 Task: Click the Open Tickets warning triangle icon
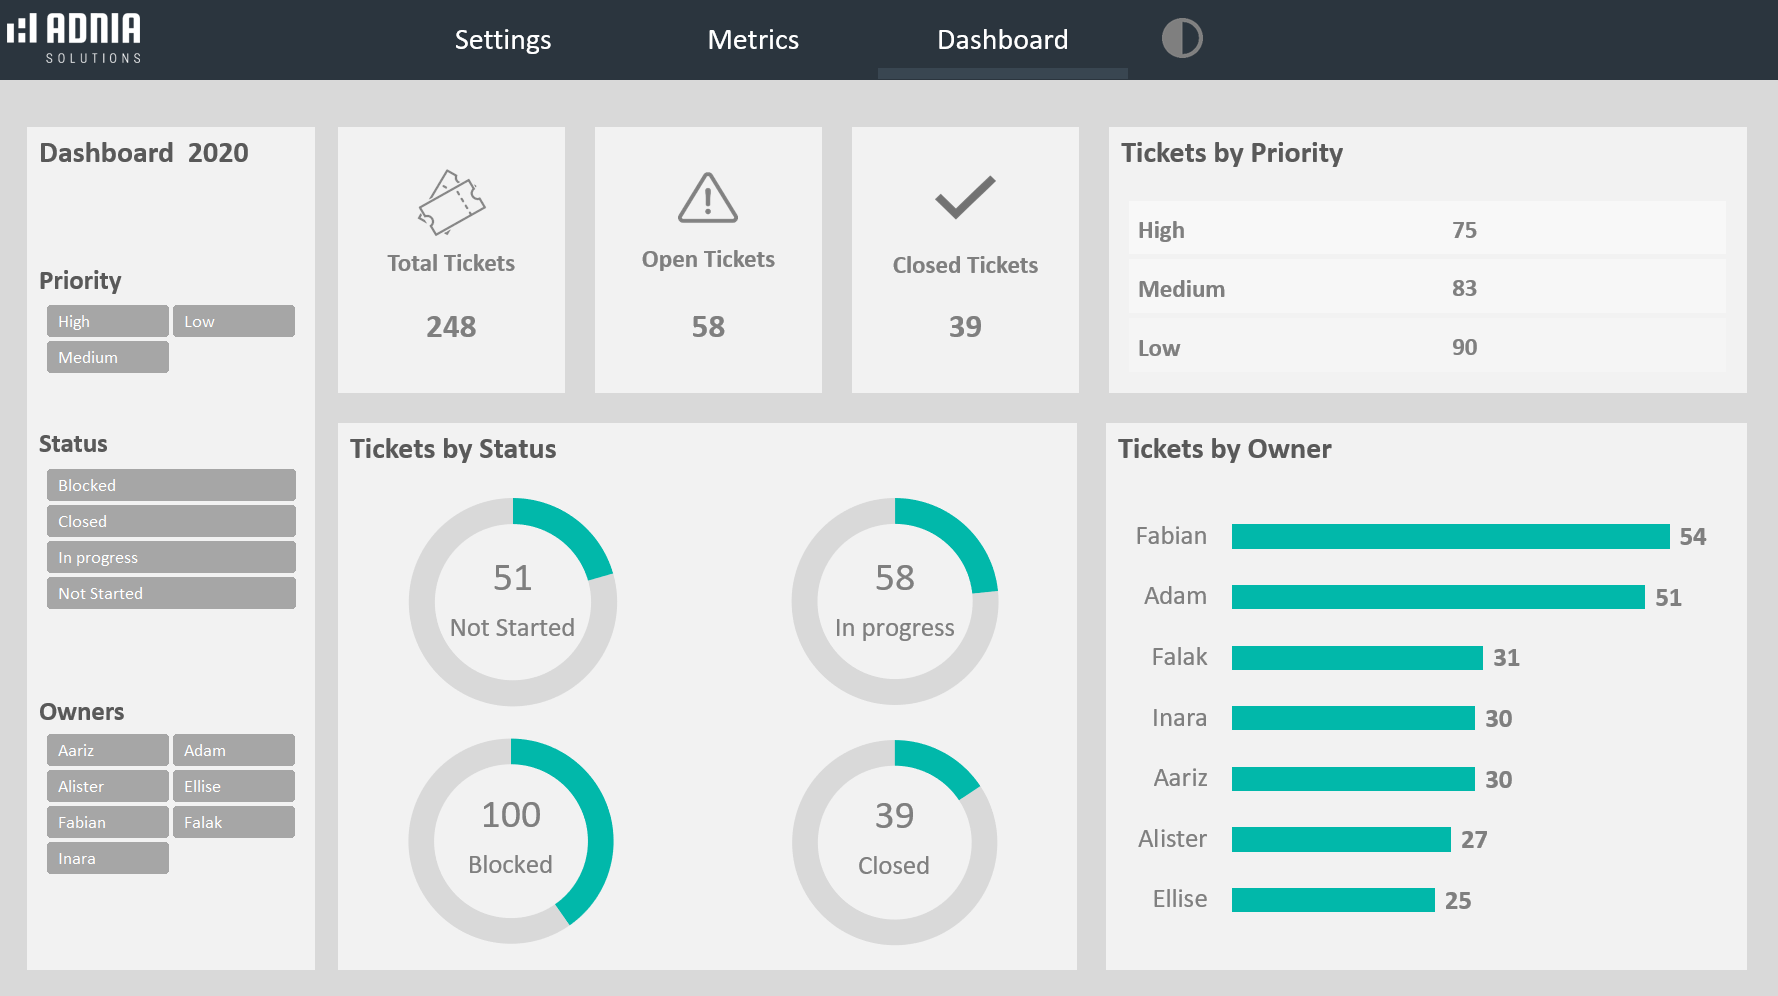coord(708,198)
